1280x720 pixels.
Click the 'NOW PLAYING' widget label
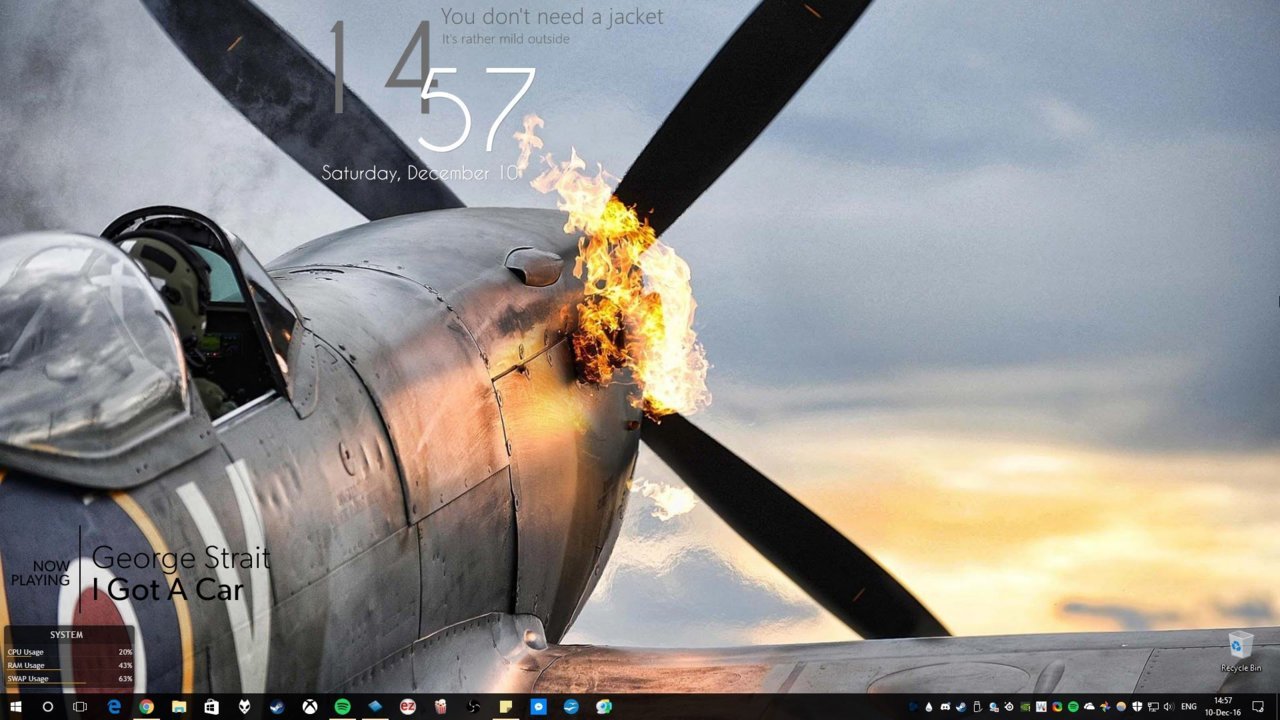pyautogui.click(x=41, y=573)
